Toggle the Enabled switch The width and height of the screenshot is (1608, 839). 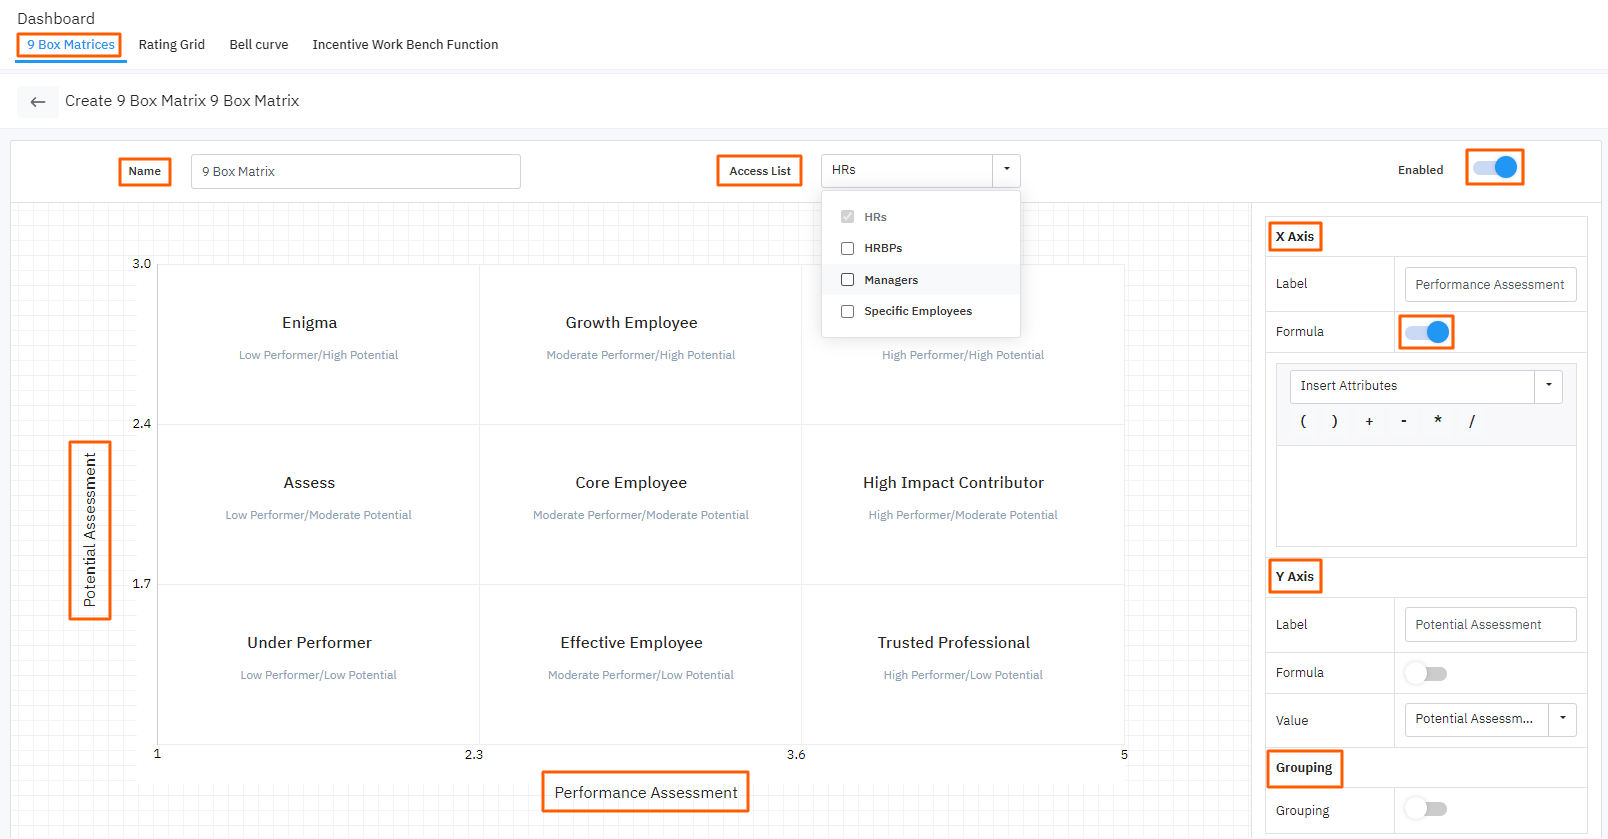pyautogui.click(x=1495, y=168)
